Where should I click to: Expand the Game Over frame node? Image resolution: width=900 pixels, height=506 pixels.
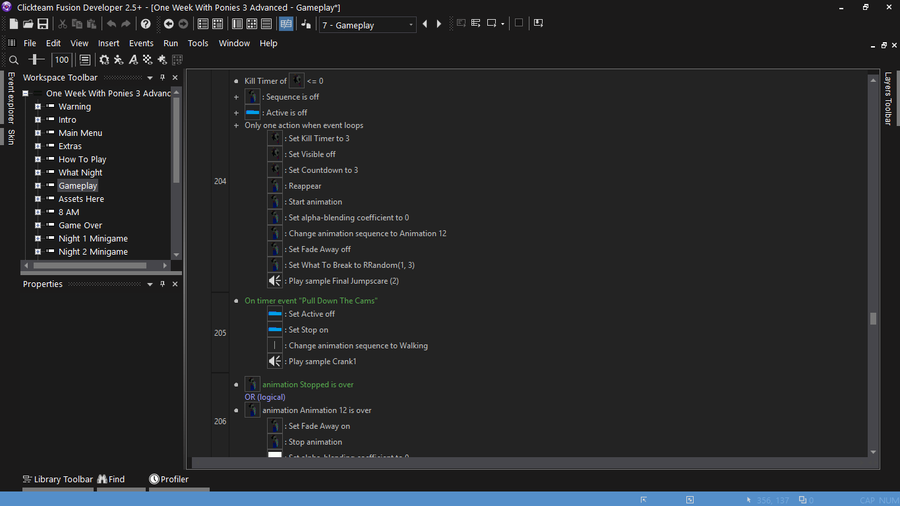38,225
